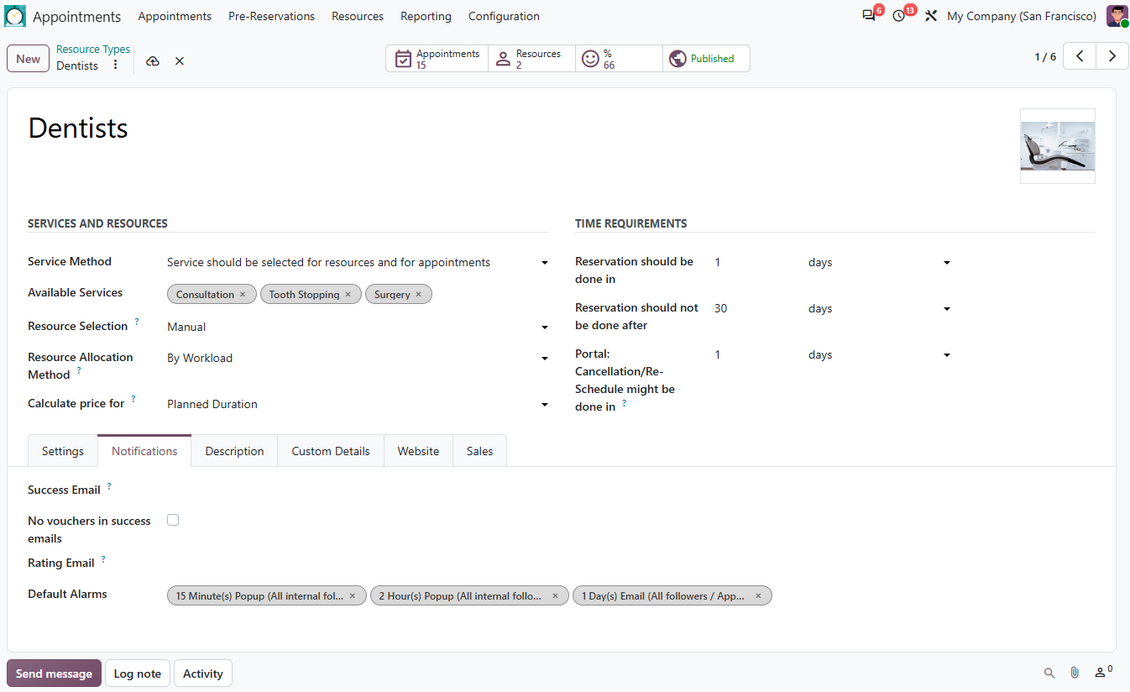The width and height of the screenshot is (1130, 692).
Task: Discard changes with the X icon
Action: pyautogui.click(x=179, y=61)
